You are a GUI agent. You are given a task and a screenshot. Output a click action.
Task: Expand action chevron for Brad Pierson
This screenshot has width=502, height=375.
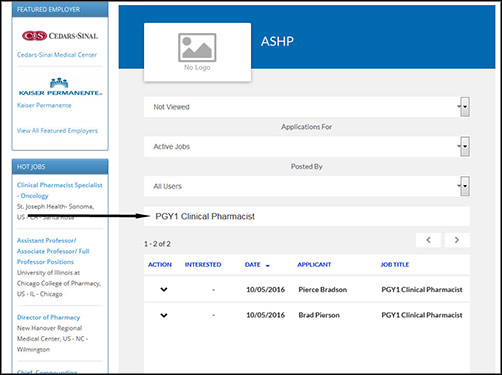pyautogui.click(x=164, y=315)
